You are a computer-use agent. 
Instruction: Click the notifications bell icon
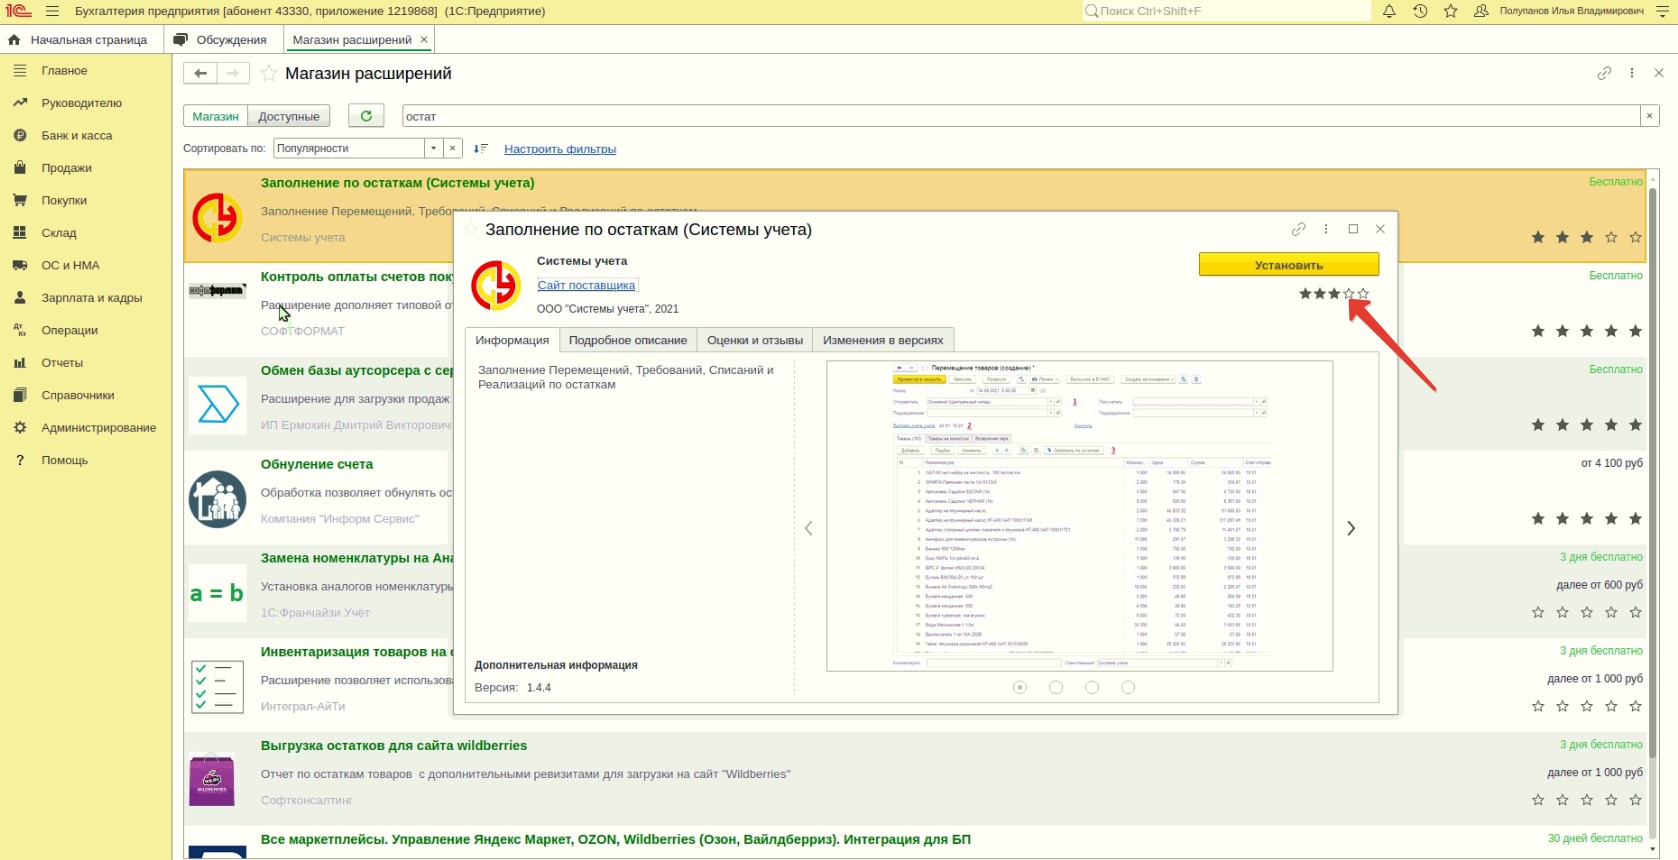pos(1389,11)
